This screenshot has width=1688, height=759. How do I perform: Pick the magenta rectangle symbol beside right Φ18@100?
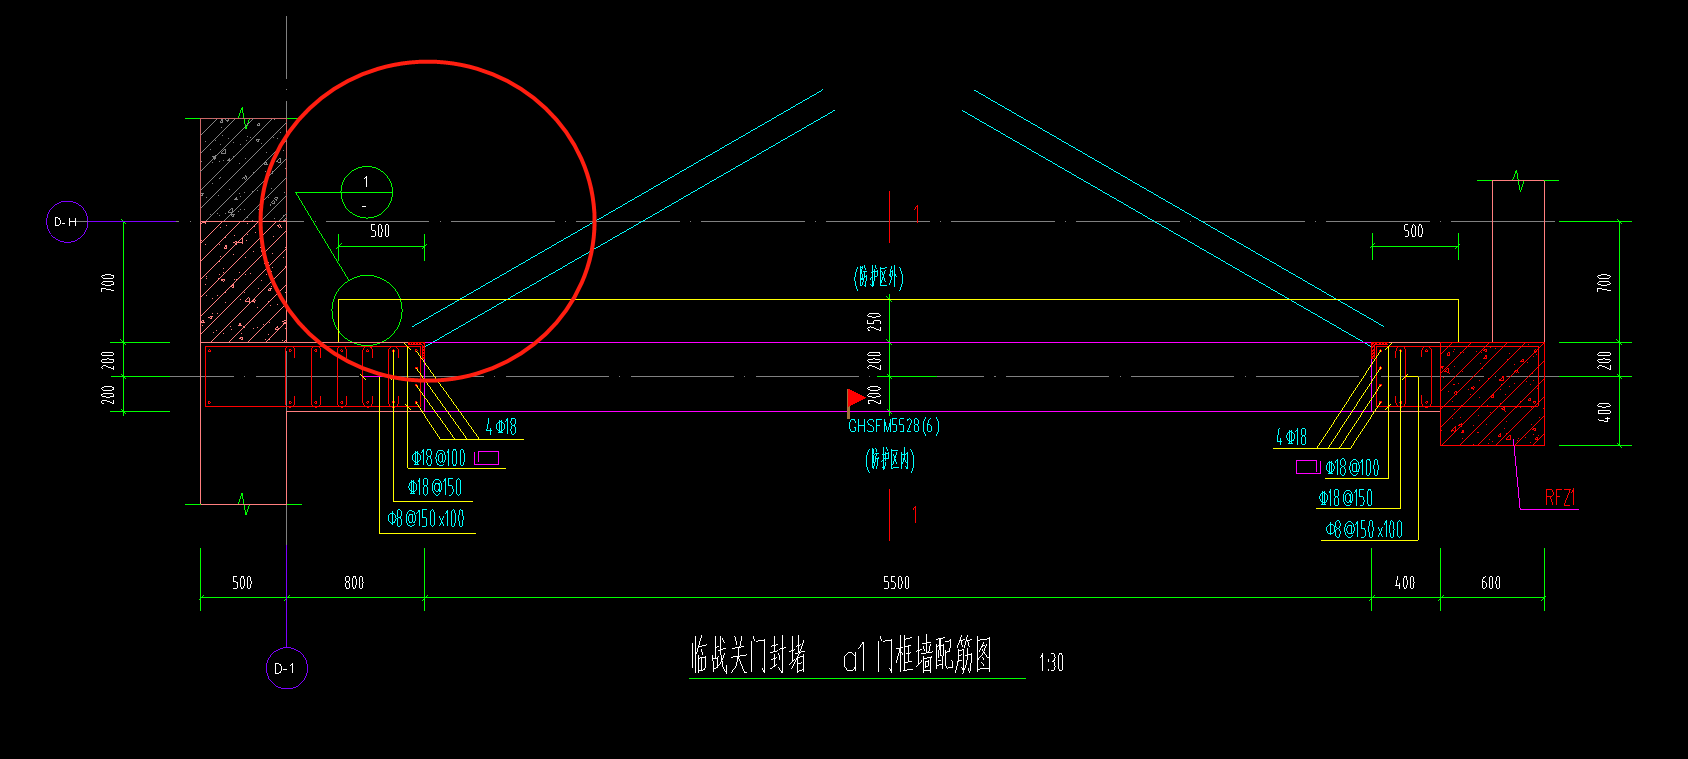click(x=1308, y=467)
